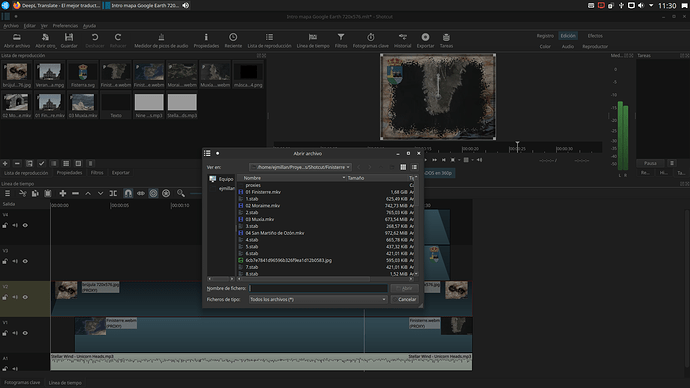This screenshot has width=690, height=388.
Task: Click clock 11:30 in system tray
Action: pyautogui.click(x=667, y=6)
